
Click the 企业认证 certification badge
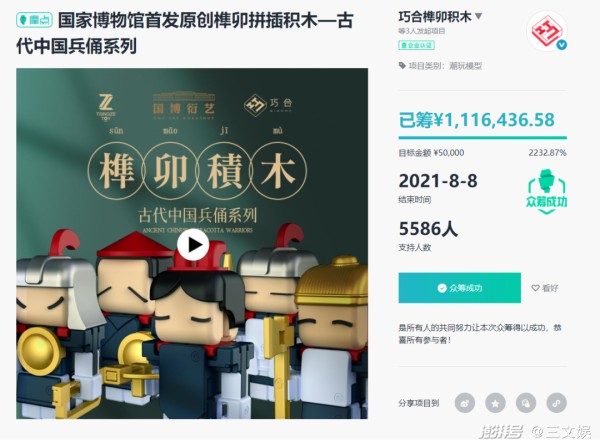click(x=416, y=45)
